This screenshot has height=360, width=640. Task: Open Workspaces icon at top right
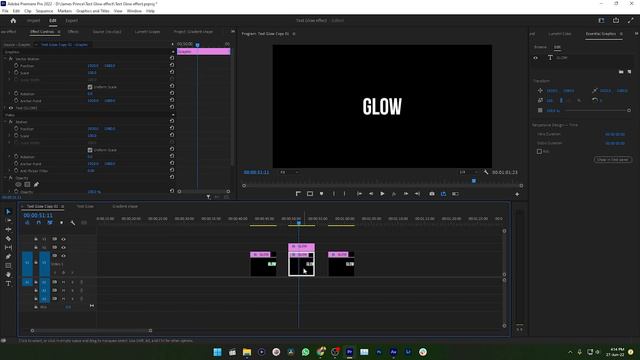pyautogui.click(x=601, y=20)
